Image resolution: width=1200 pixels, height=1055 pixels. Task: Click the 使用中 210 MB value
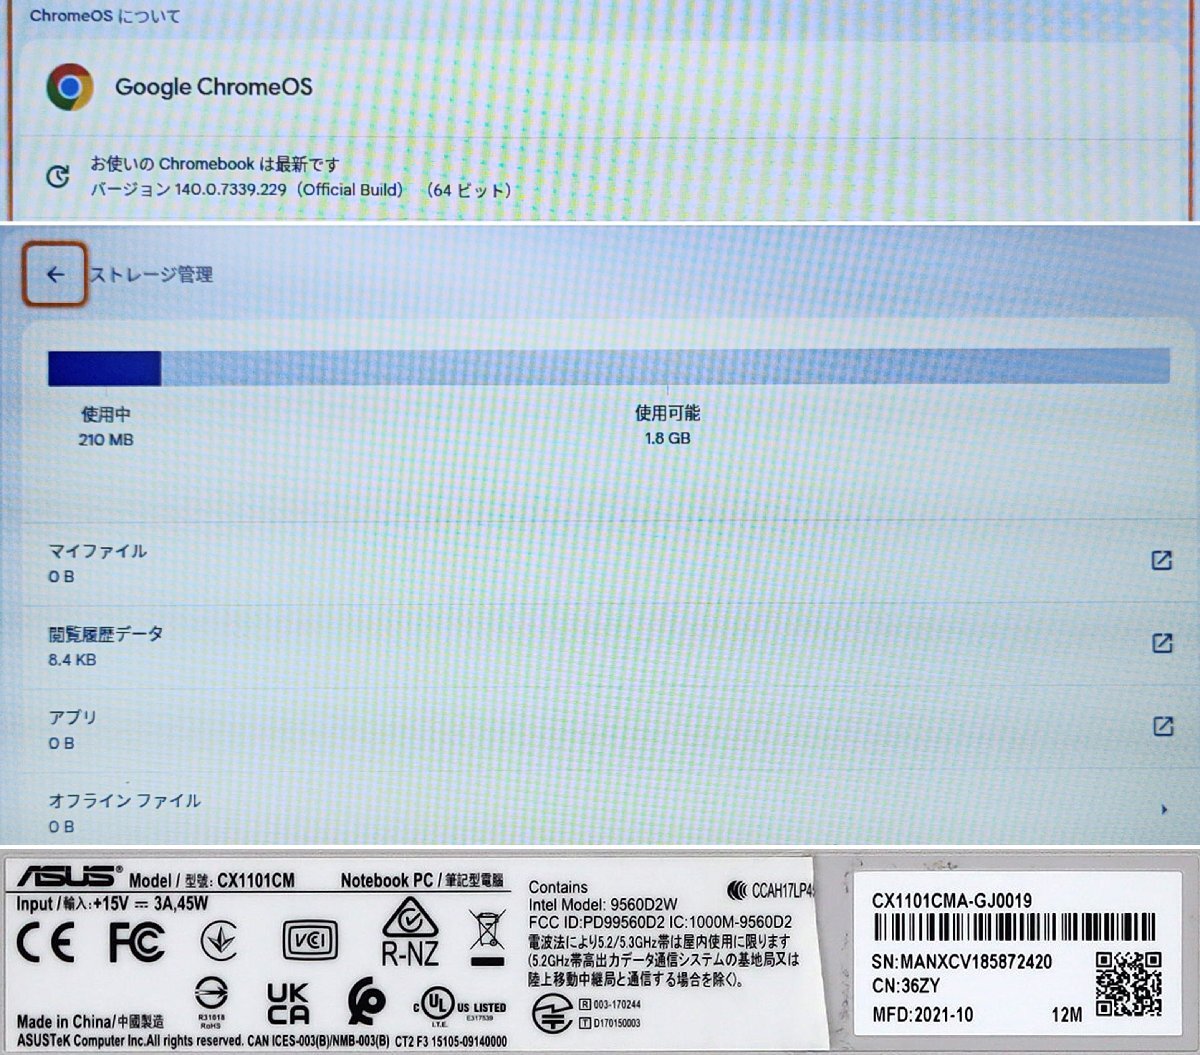(106, 440)
